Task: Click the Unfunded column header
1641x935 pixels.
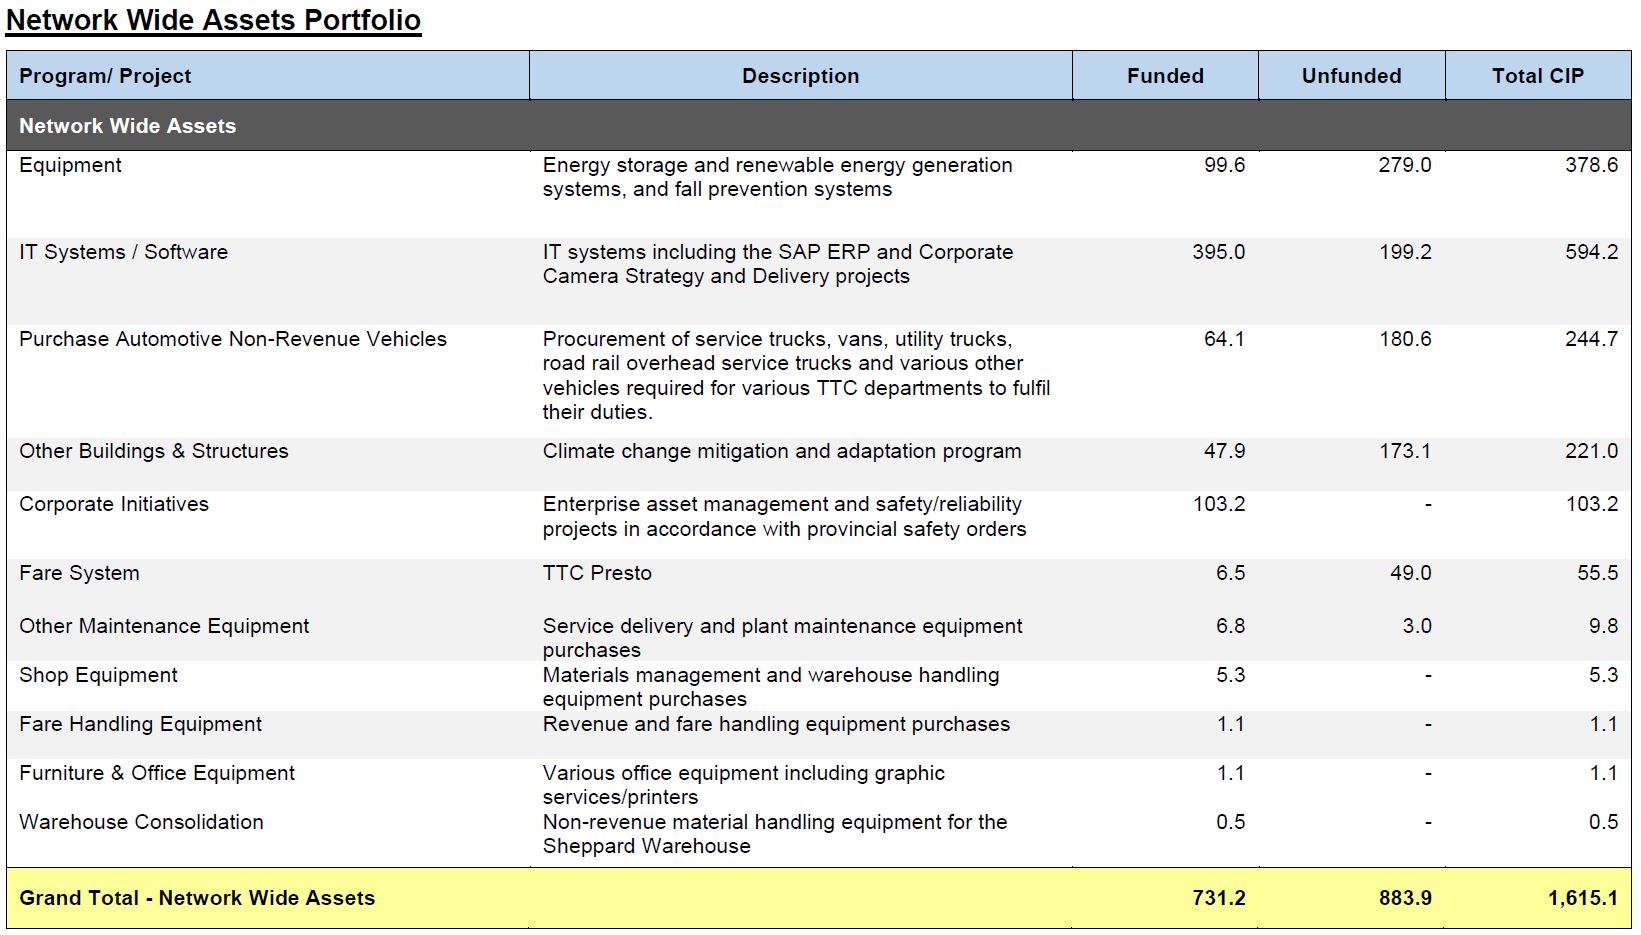Action: pos(1351,76)
